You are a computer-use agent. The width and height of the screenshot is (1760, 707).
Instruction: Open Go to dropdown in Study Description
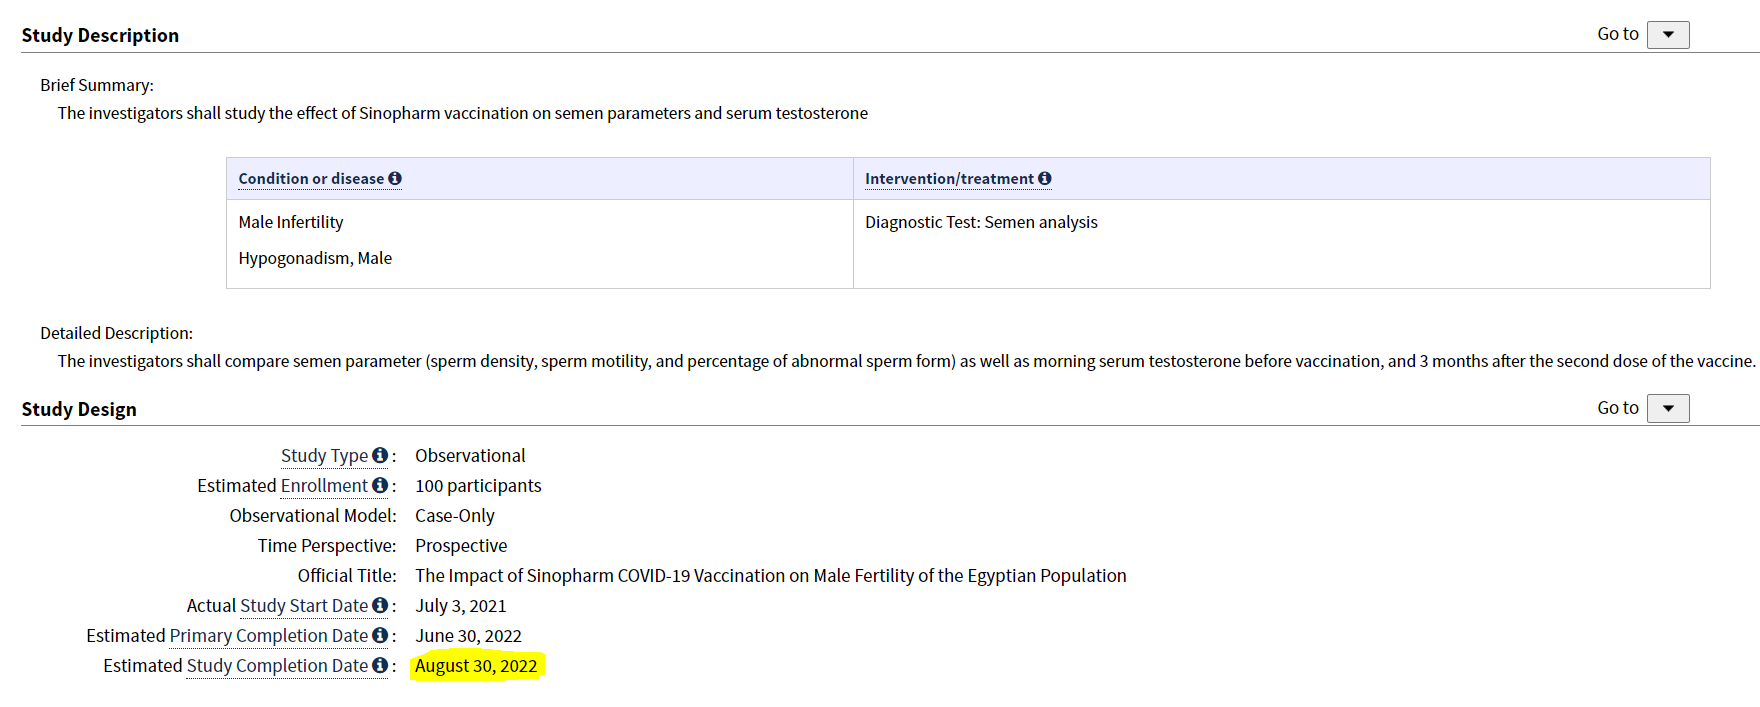pyautogui.click(x=1668, y=34)
